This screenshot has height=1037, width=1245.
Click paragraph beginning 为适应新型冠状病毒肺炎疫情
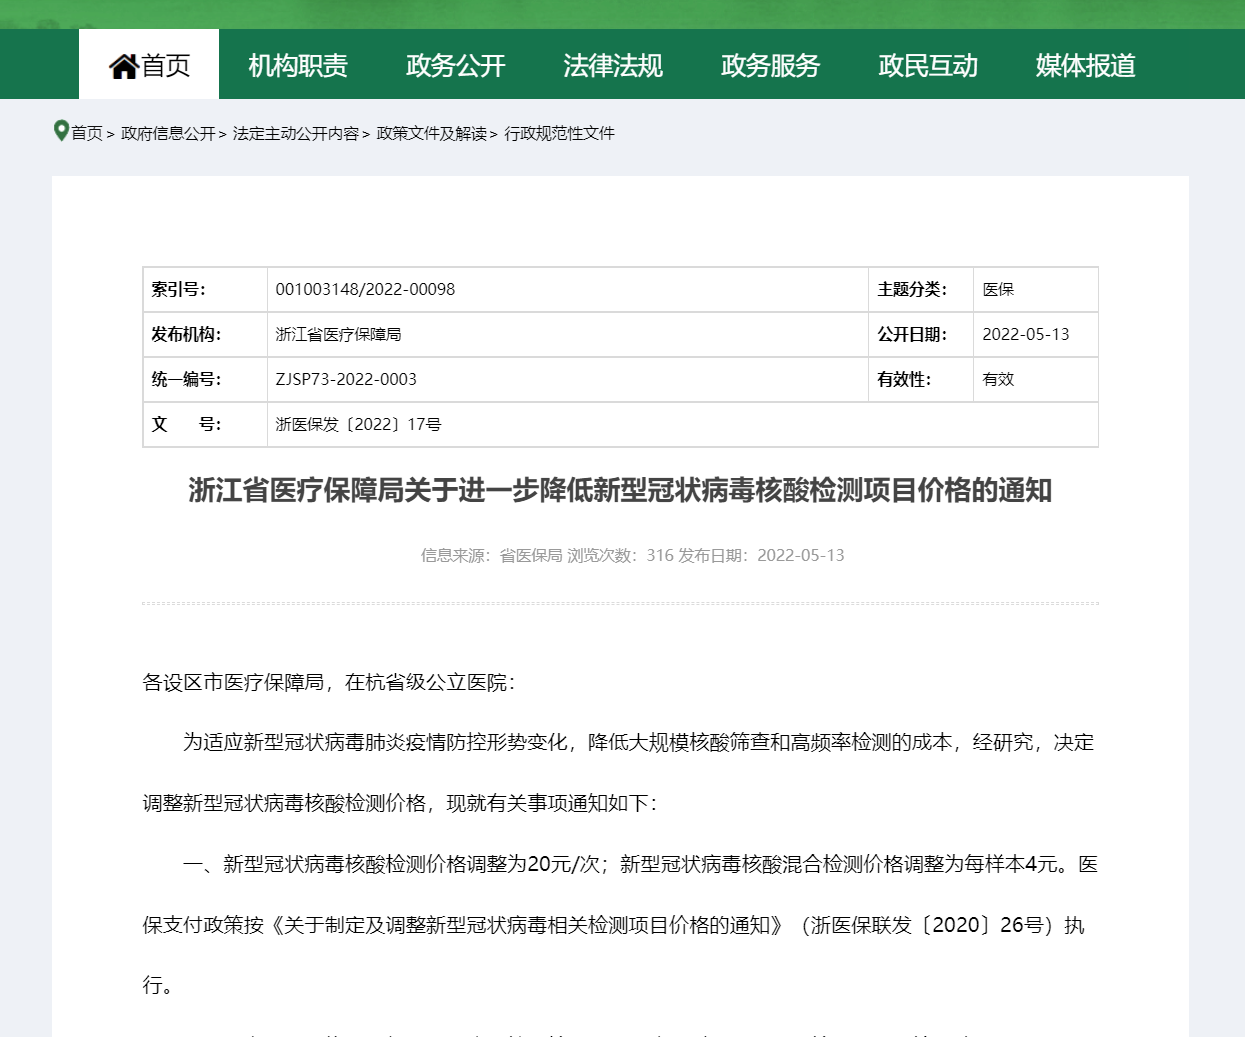(638, 742)
